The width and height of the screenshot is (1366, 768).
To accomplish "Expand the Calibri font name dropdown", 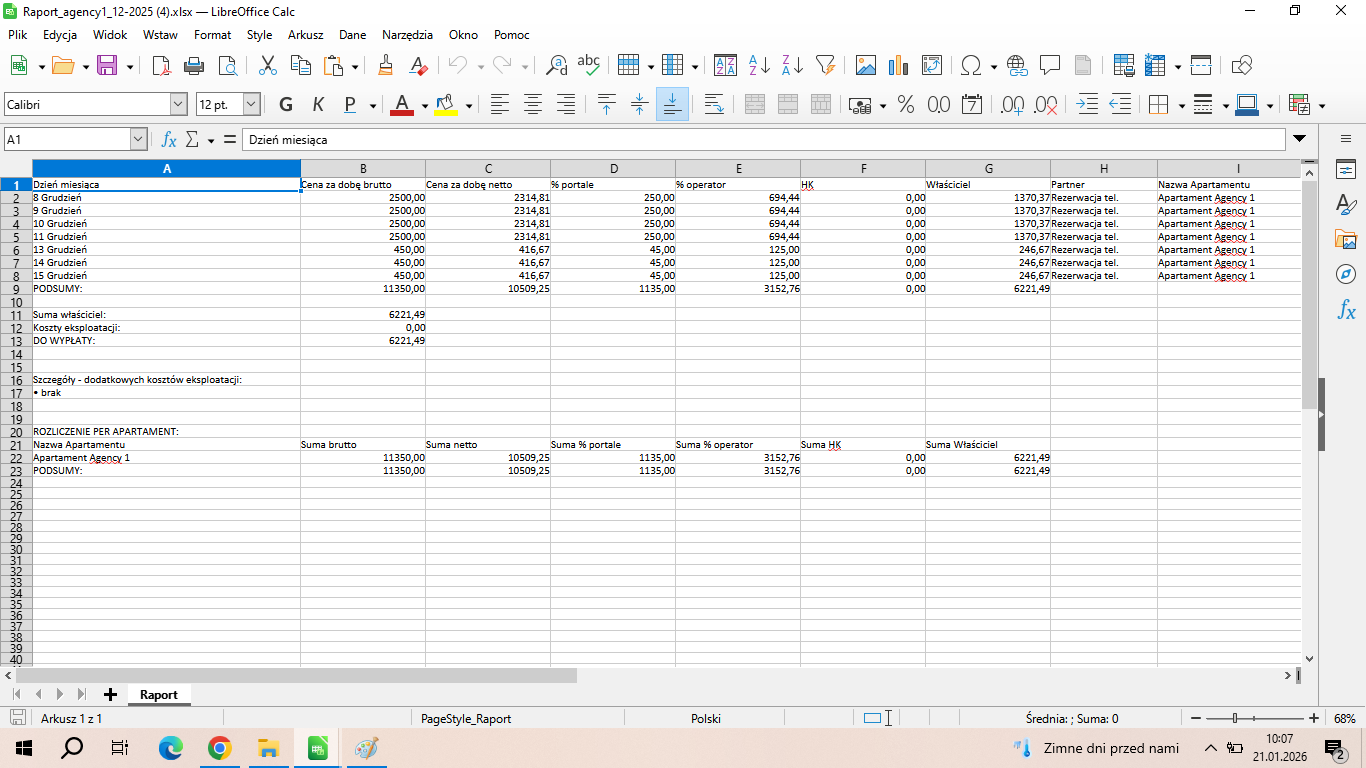I will [x=179, y=104].
